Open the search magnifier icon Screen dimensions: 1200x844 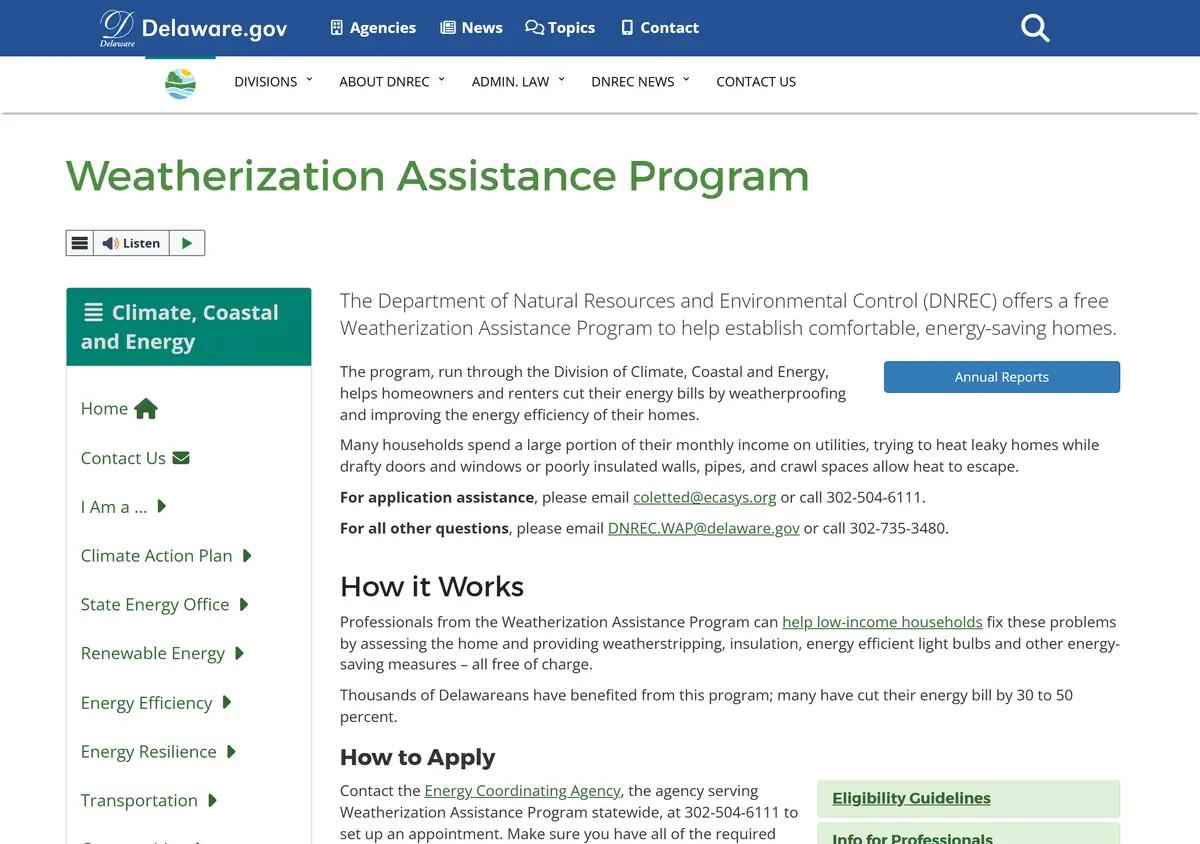coord(1035,28)
